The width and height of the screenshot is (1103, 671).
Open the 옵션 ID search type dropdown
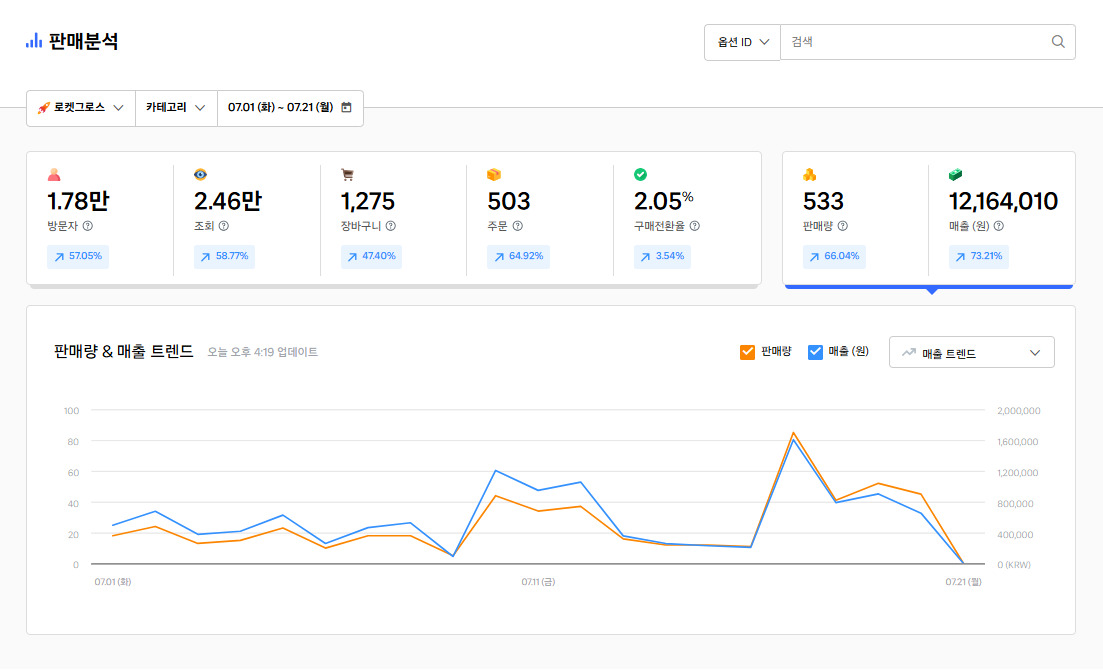click(x=742, y=42)
